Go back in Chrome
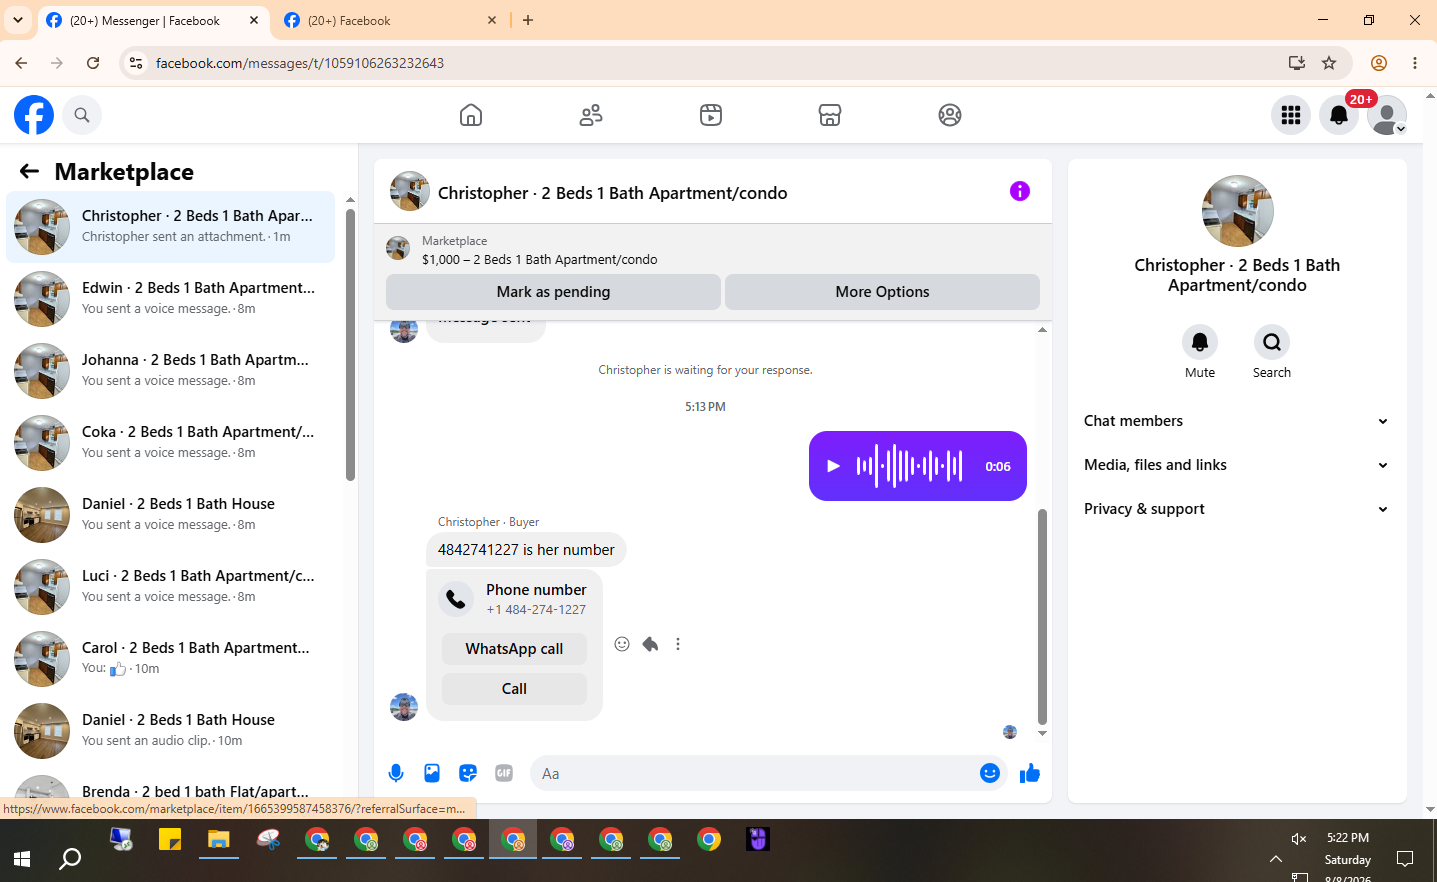 [x=21, y=63]
